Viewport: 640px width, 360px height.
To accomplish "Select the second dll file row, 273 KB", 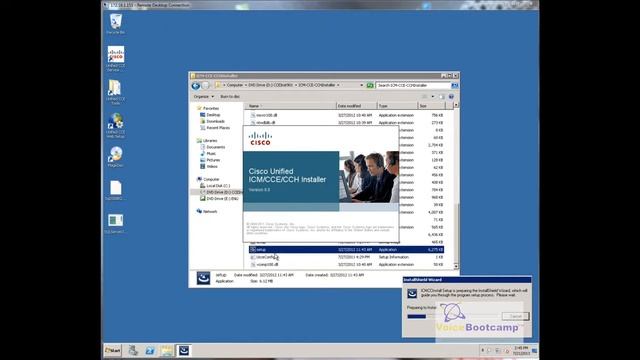I will pos(346,122).
